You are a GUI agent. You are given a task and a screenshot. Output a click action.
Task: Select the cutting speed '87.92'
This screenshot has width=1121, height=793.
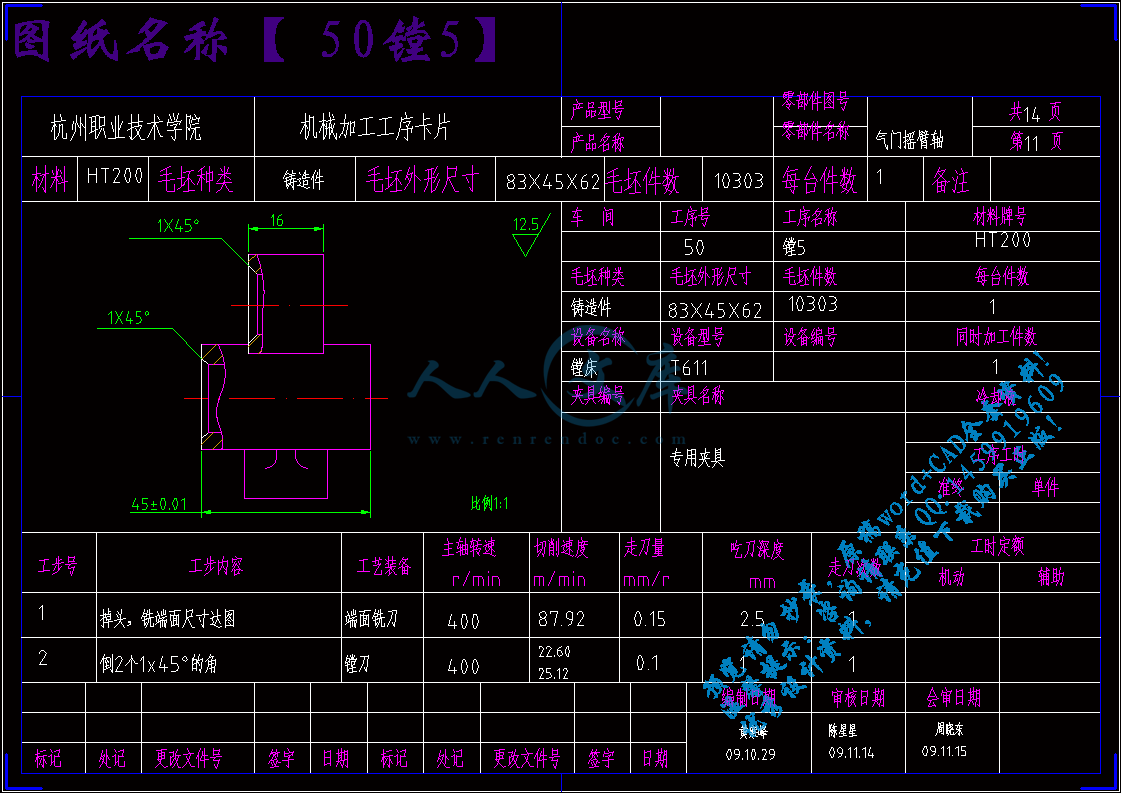[x=561, y=619]
